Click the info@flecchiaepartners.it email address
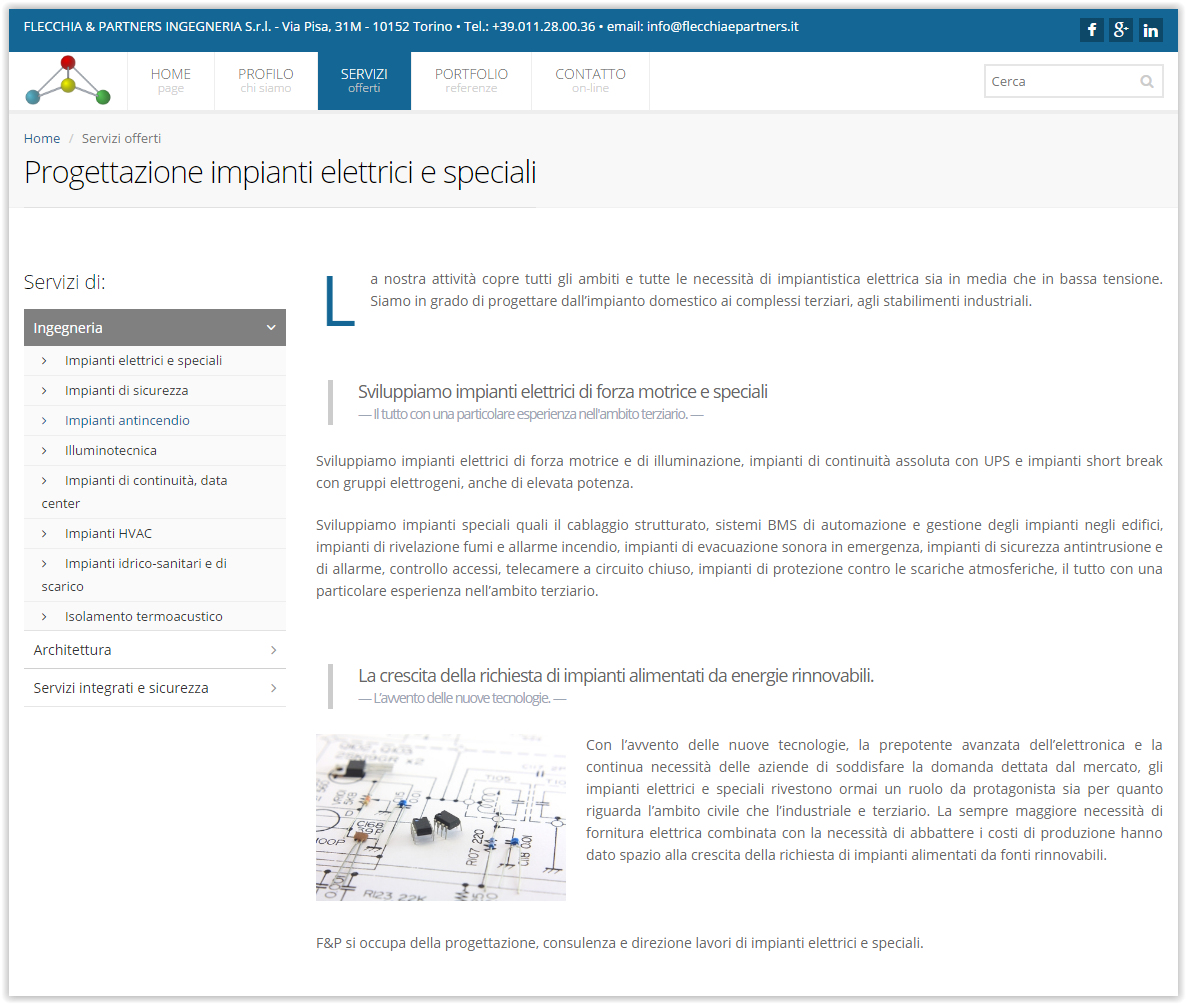Image resolution: width=1186 pixels, height=1004 pixels. pyautogui.click(x=722, y=26)
